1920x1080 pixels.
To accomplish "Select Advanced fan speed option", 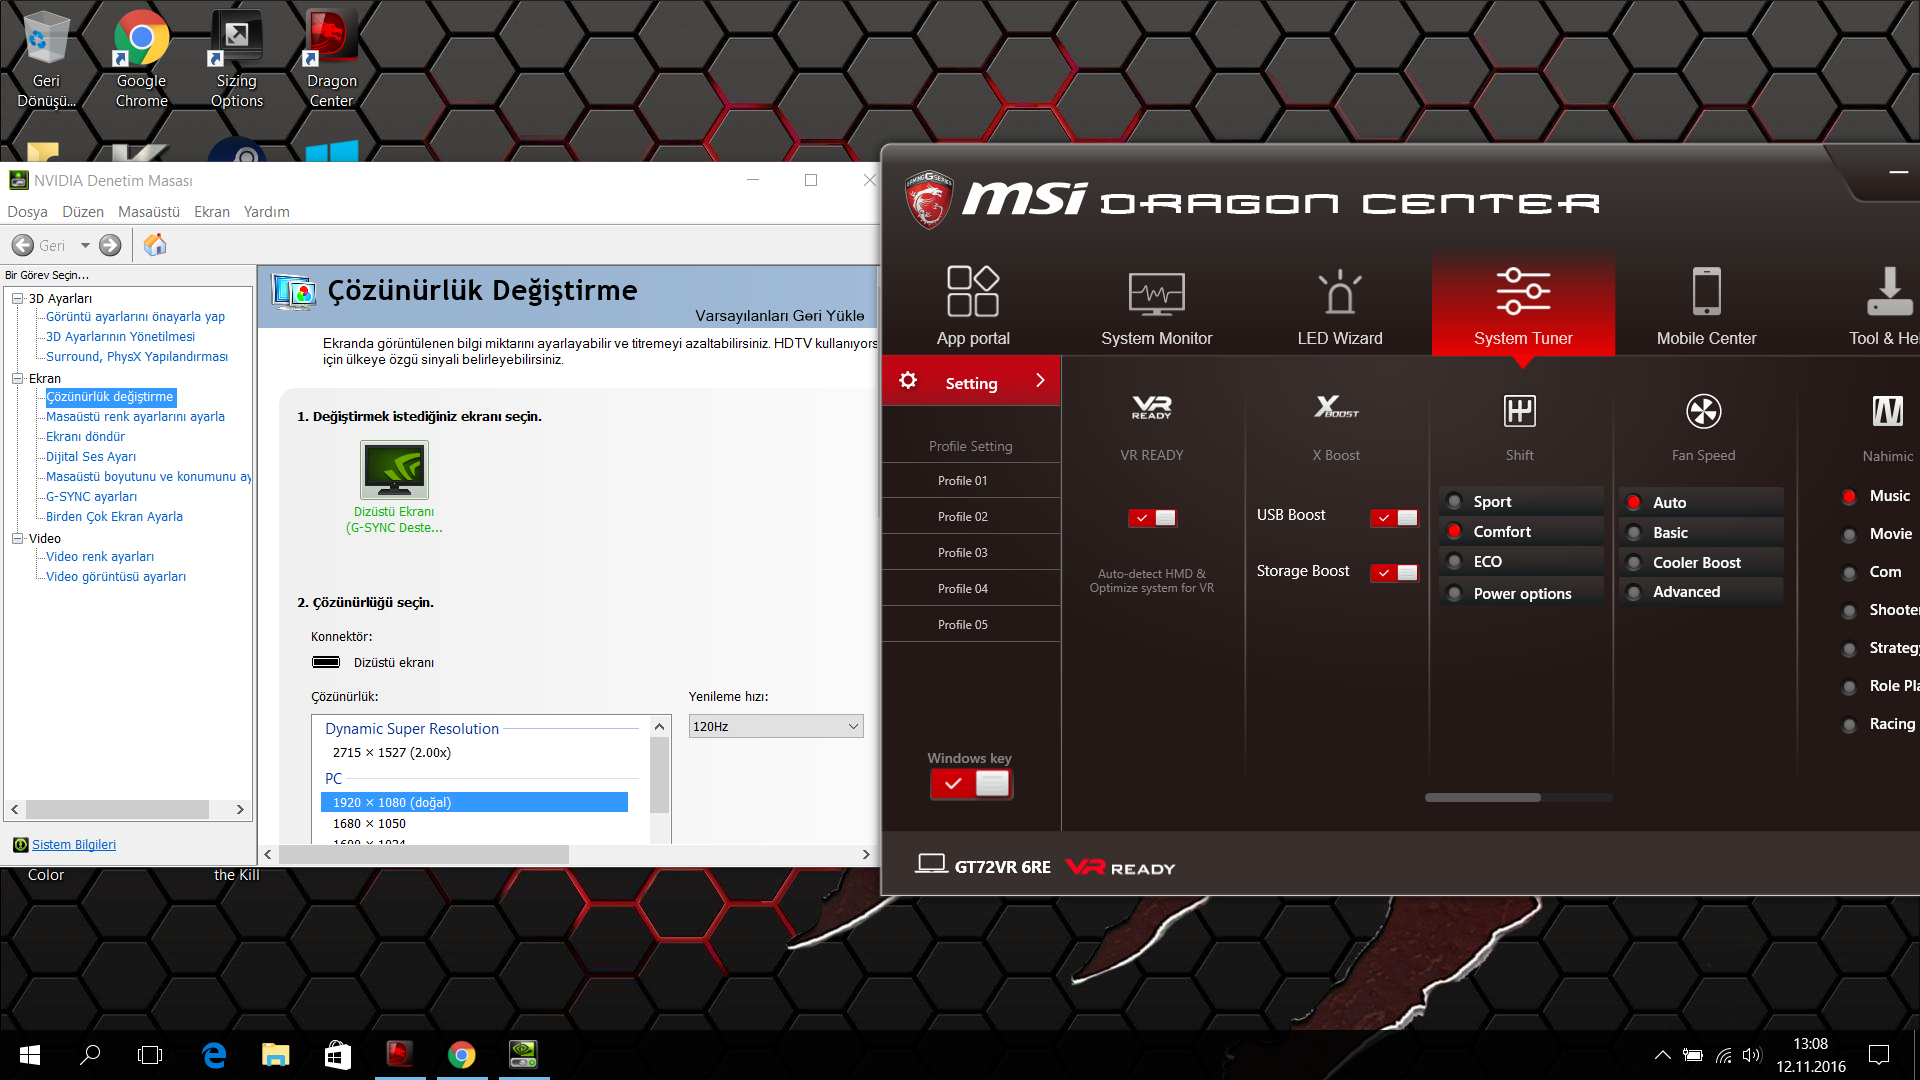I will click(1700, 592).
